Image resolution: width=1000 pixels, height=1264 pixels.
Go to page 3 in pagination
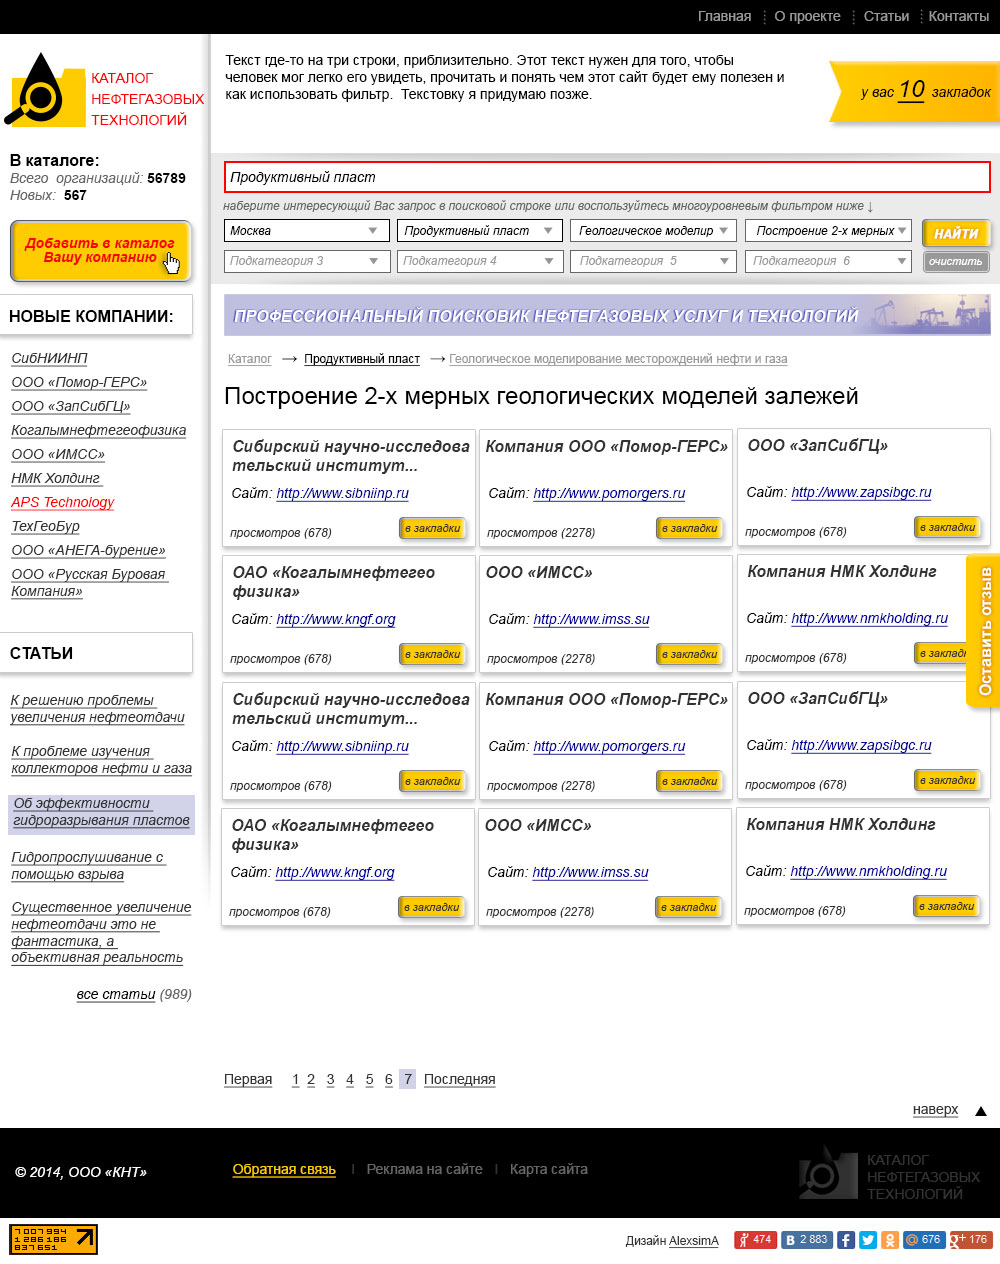click(x=330, y=1079)
